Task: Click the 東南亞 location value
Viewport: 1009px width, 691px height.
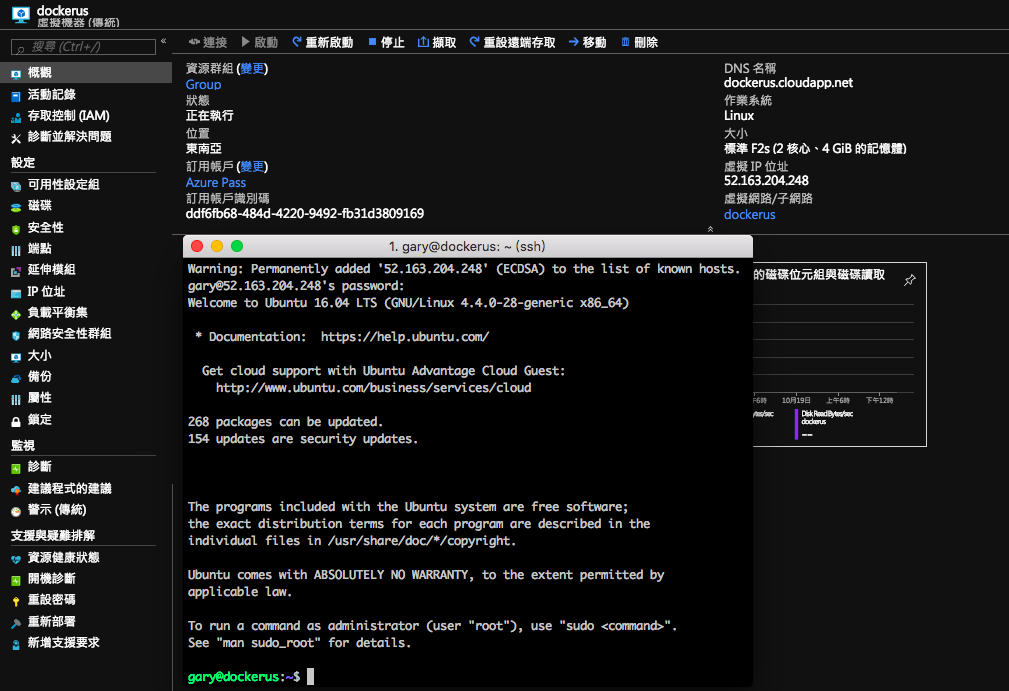Action: coord(203,149)
